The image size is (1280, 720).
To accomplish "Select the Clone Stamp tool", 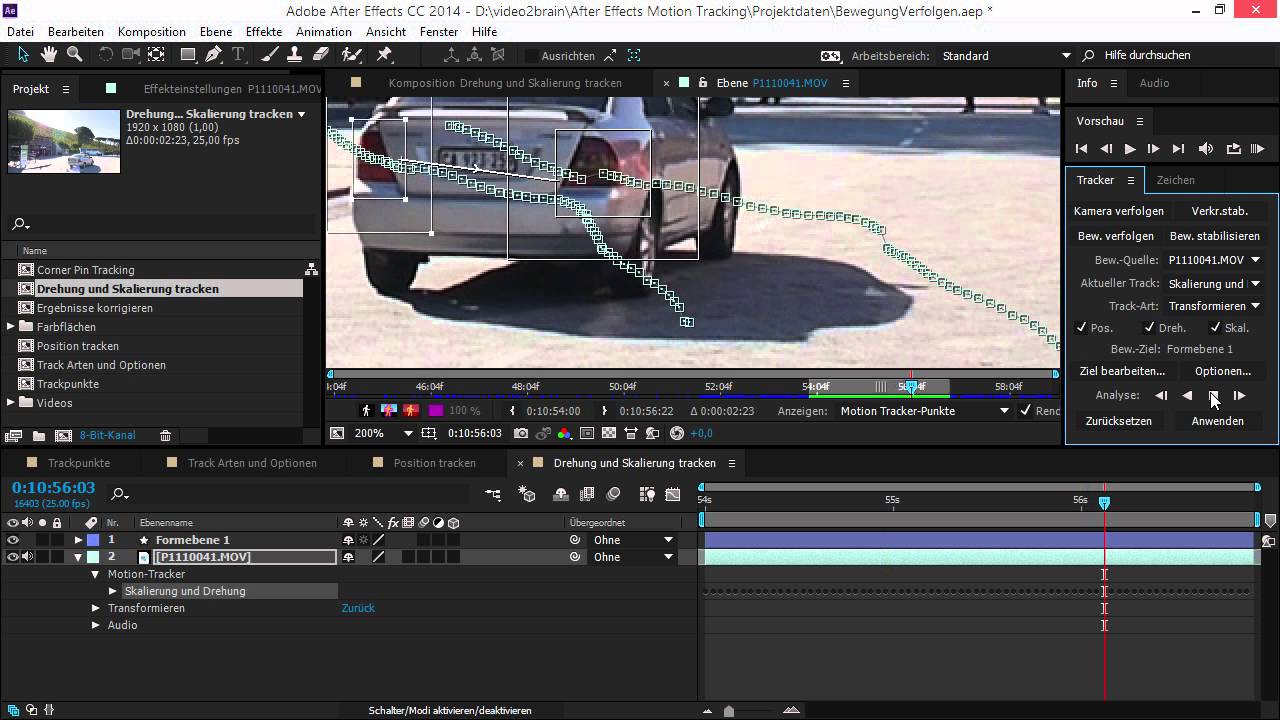I will tap(296, 54).
